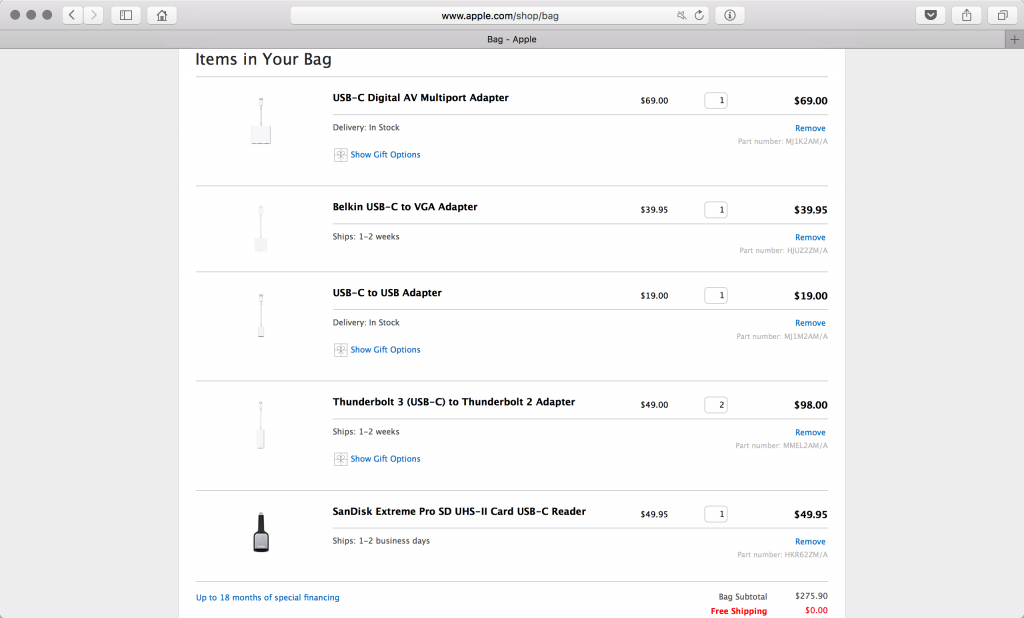Reload the page with refresh icon
Screen dimensions: 1024x618
(x=699, y=15)
